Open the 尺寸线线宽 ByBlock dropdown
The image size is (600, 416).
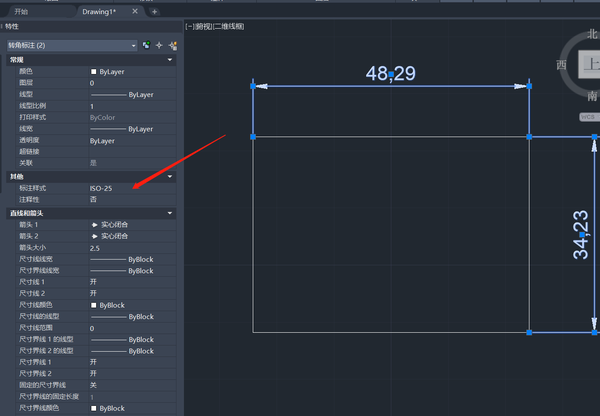click(132, 259)
